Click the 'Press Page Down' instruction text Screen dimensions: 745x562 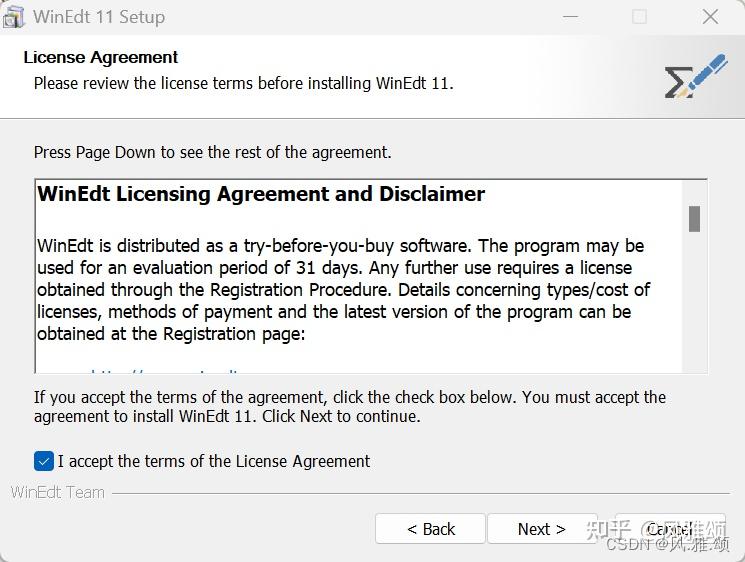212,152
